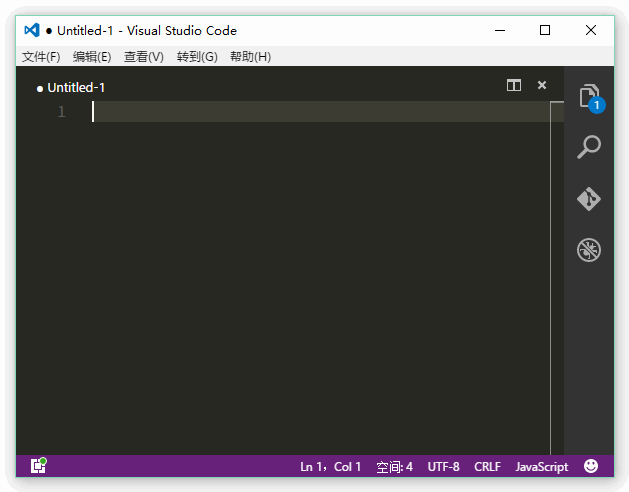629x492 pixels.
Task: Open the Search view in activity bar
Action: pos(589,147)
